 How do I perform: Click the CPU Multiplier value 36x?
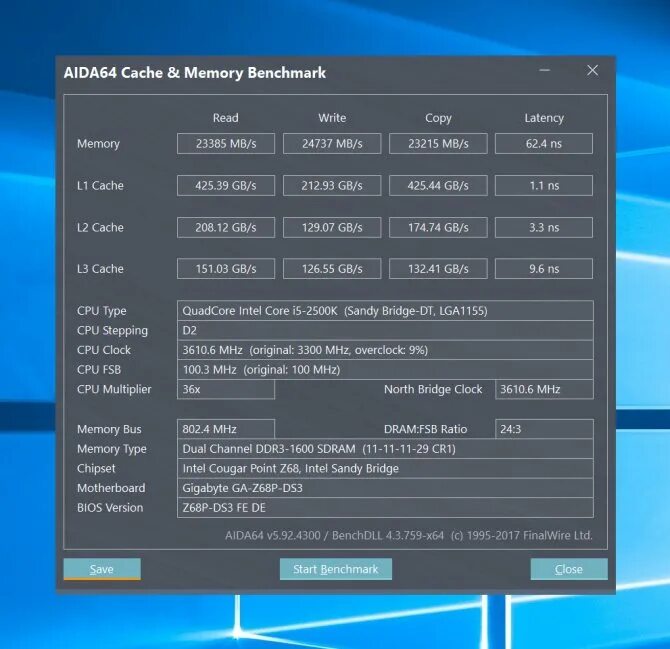[226, 389]
